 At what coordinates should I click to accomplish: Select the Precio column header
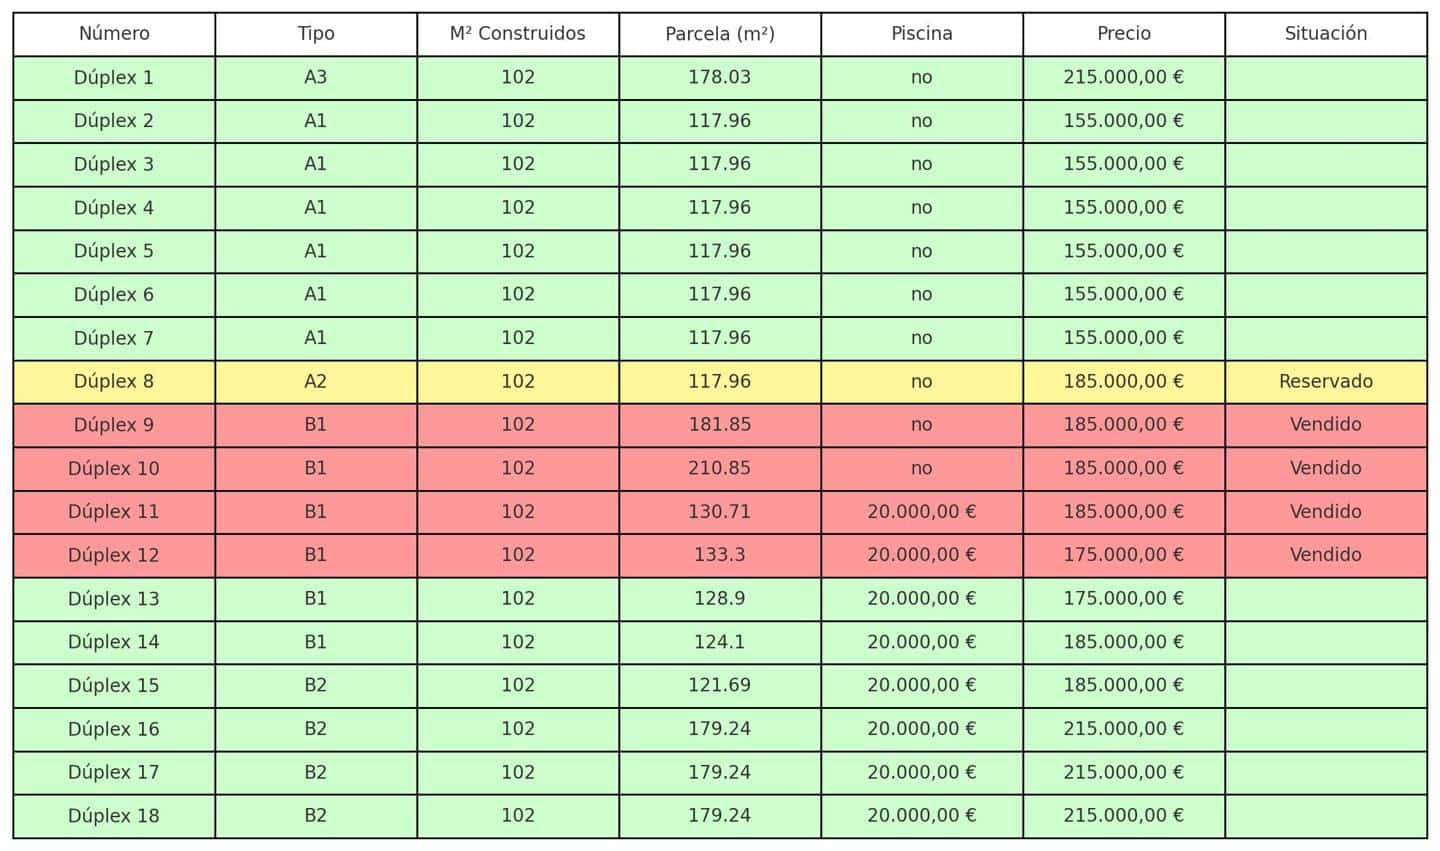[x=1124, y=34]
